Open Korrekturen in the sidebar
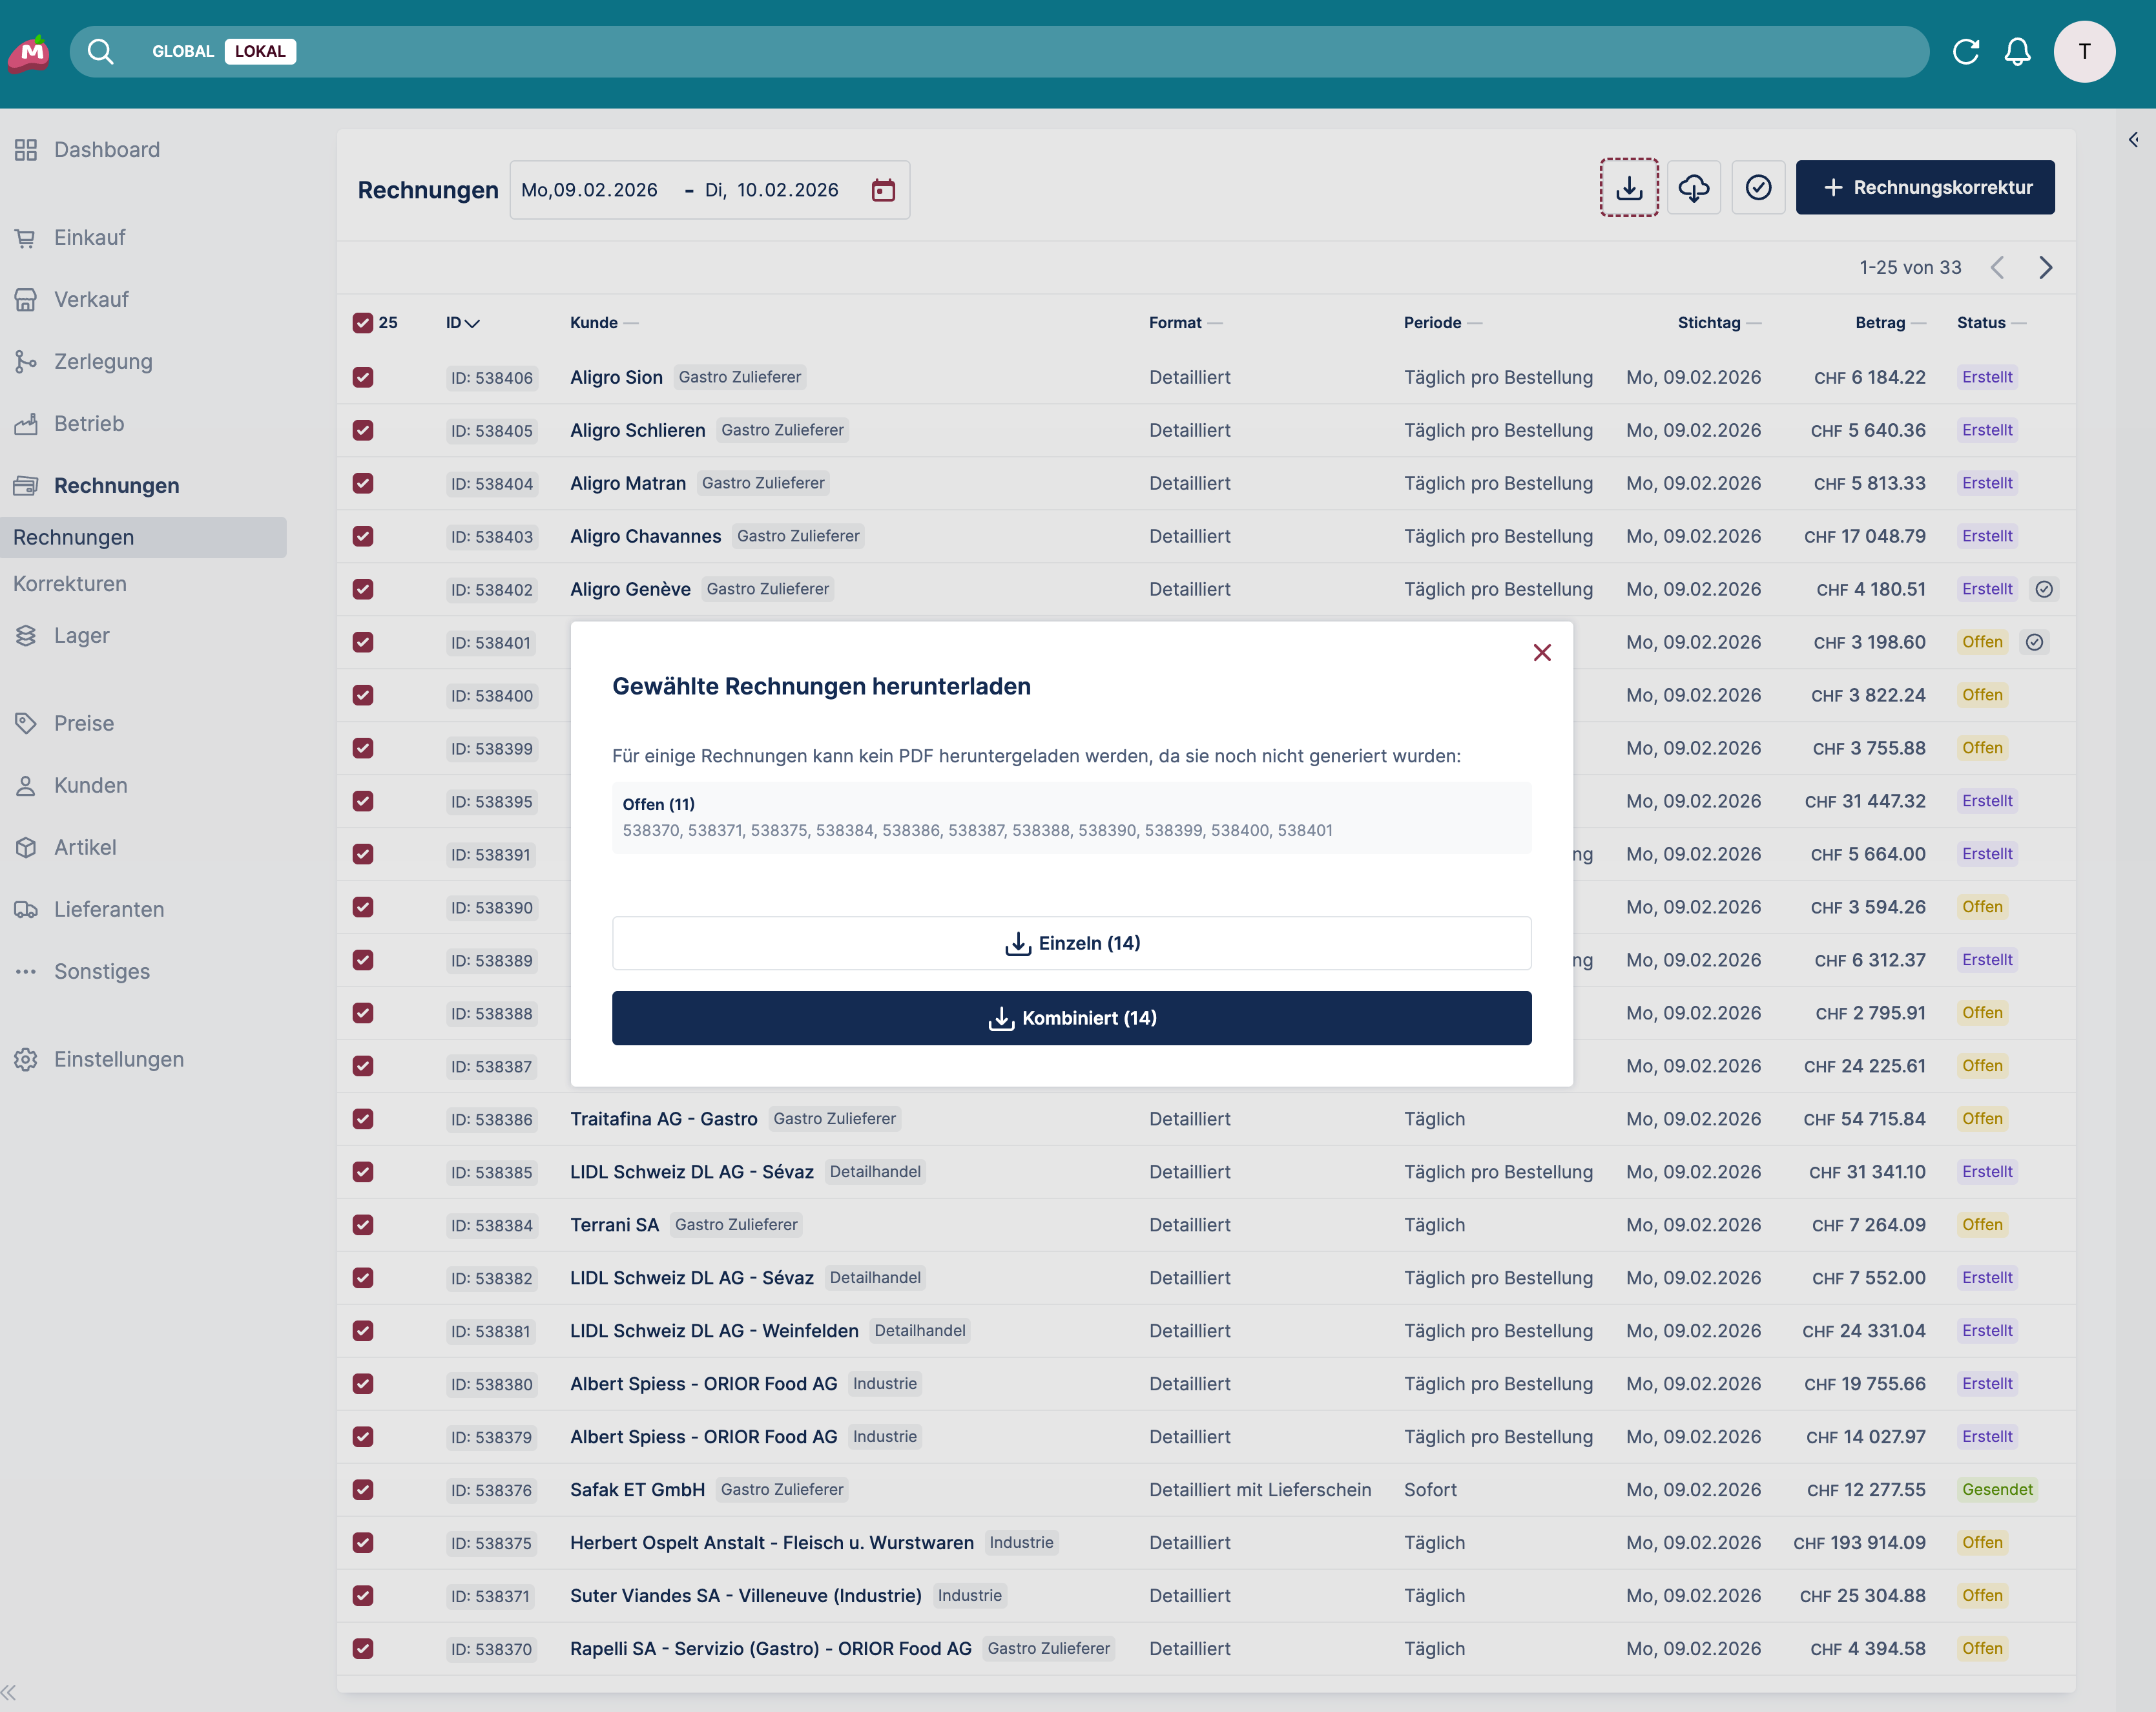 pos(70,584)
